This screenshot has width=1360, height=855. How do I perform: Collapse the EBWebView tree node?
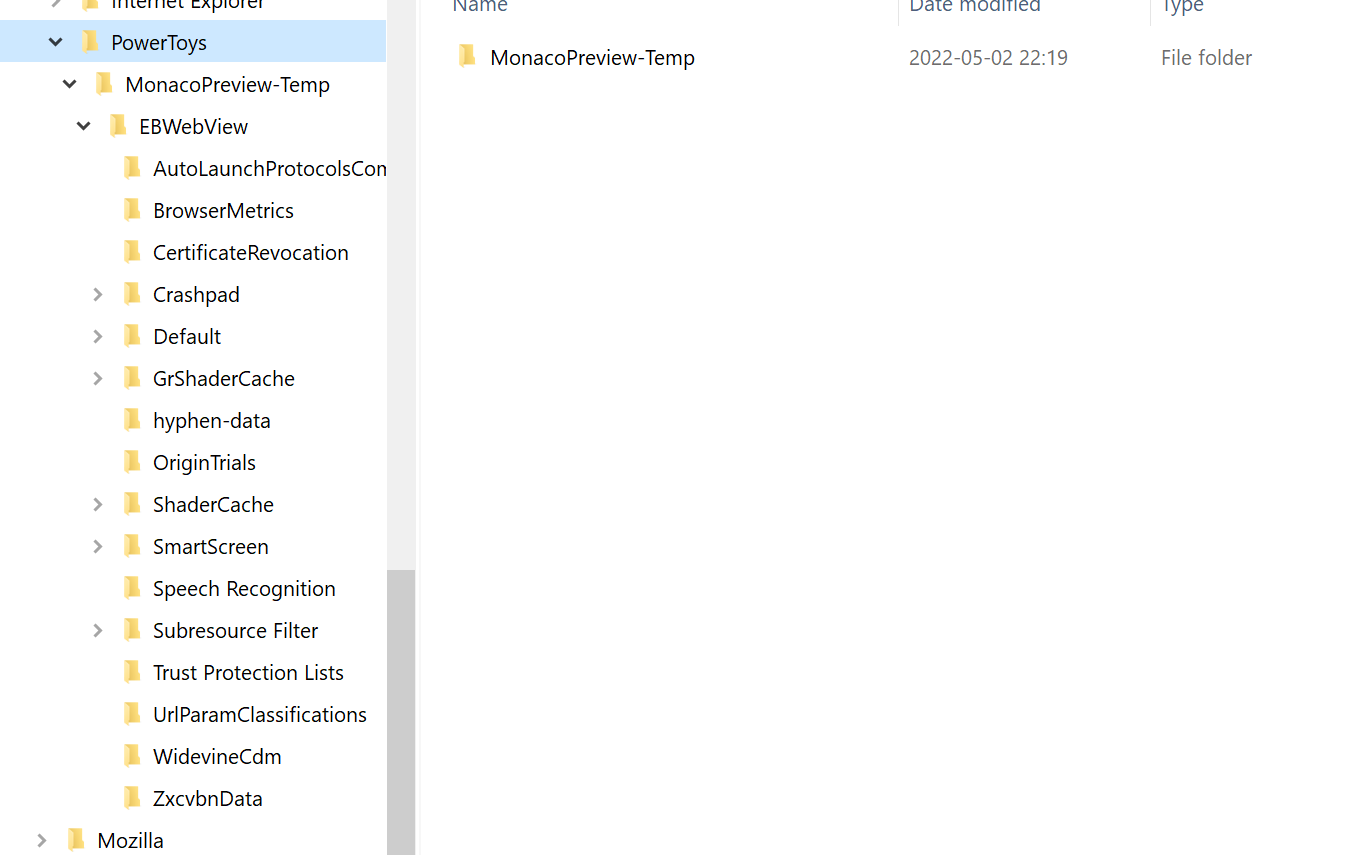(84, 126)
